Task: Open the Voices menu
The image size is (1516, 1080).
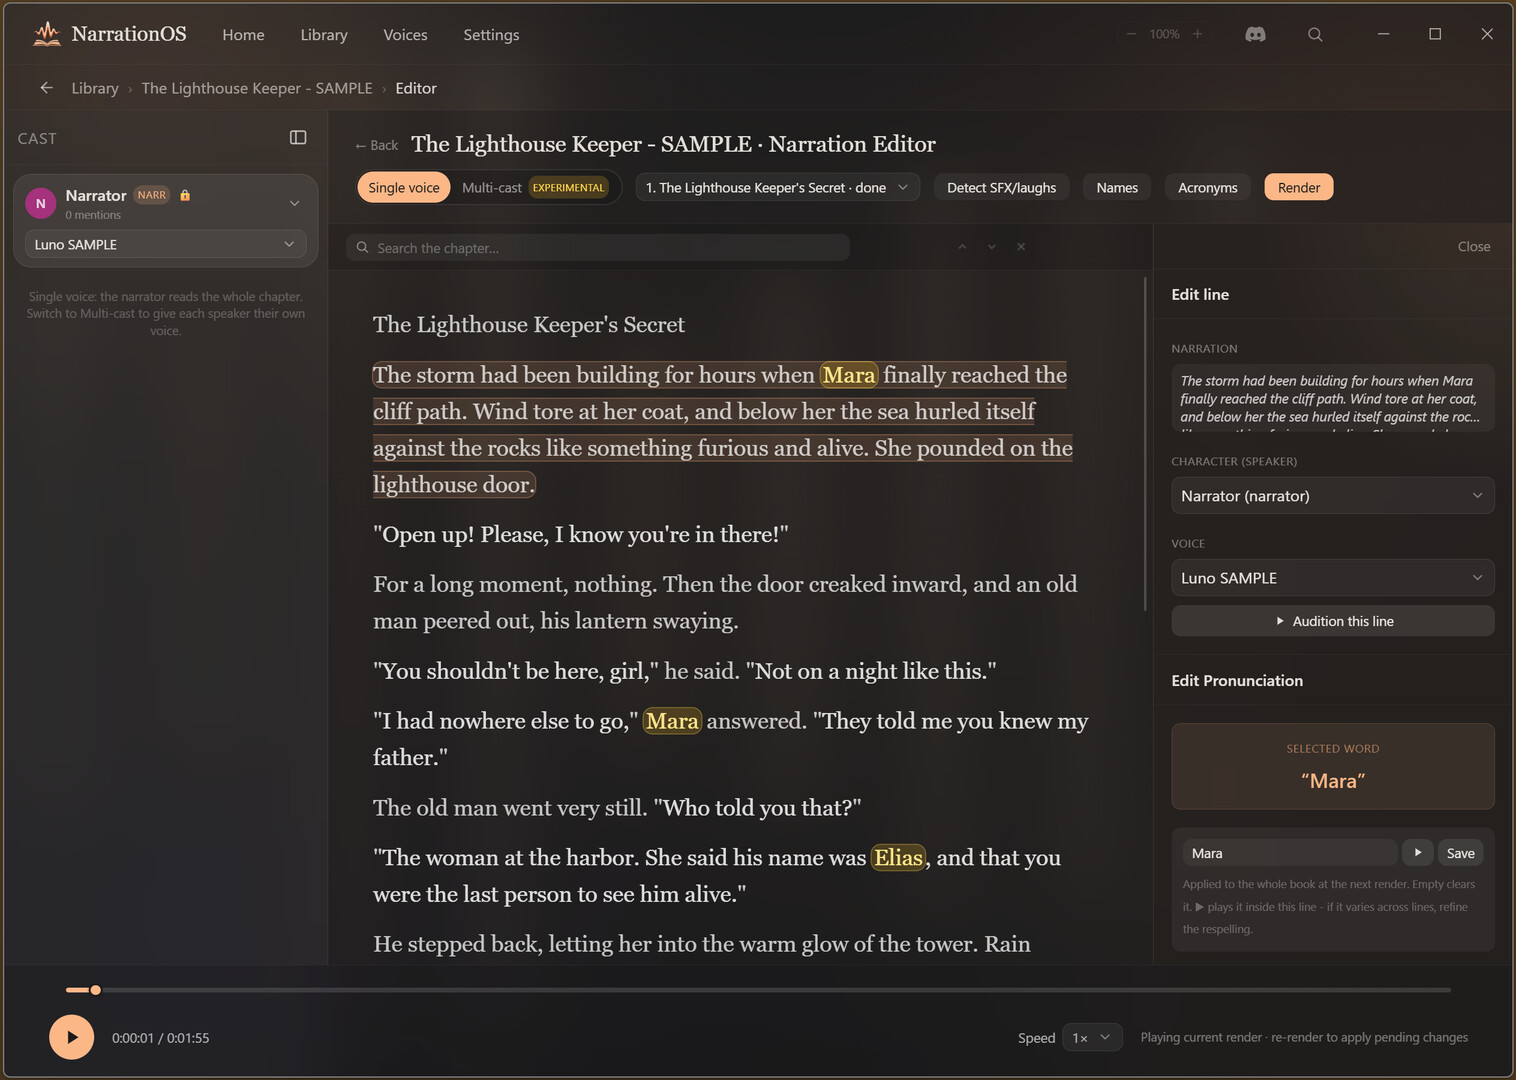Action: point(405,35)
